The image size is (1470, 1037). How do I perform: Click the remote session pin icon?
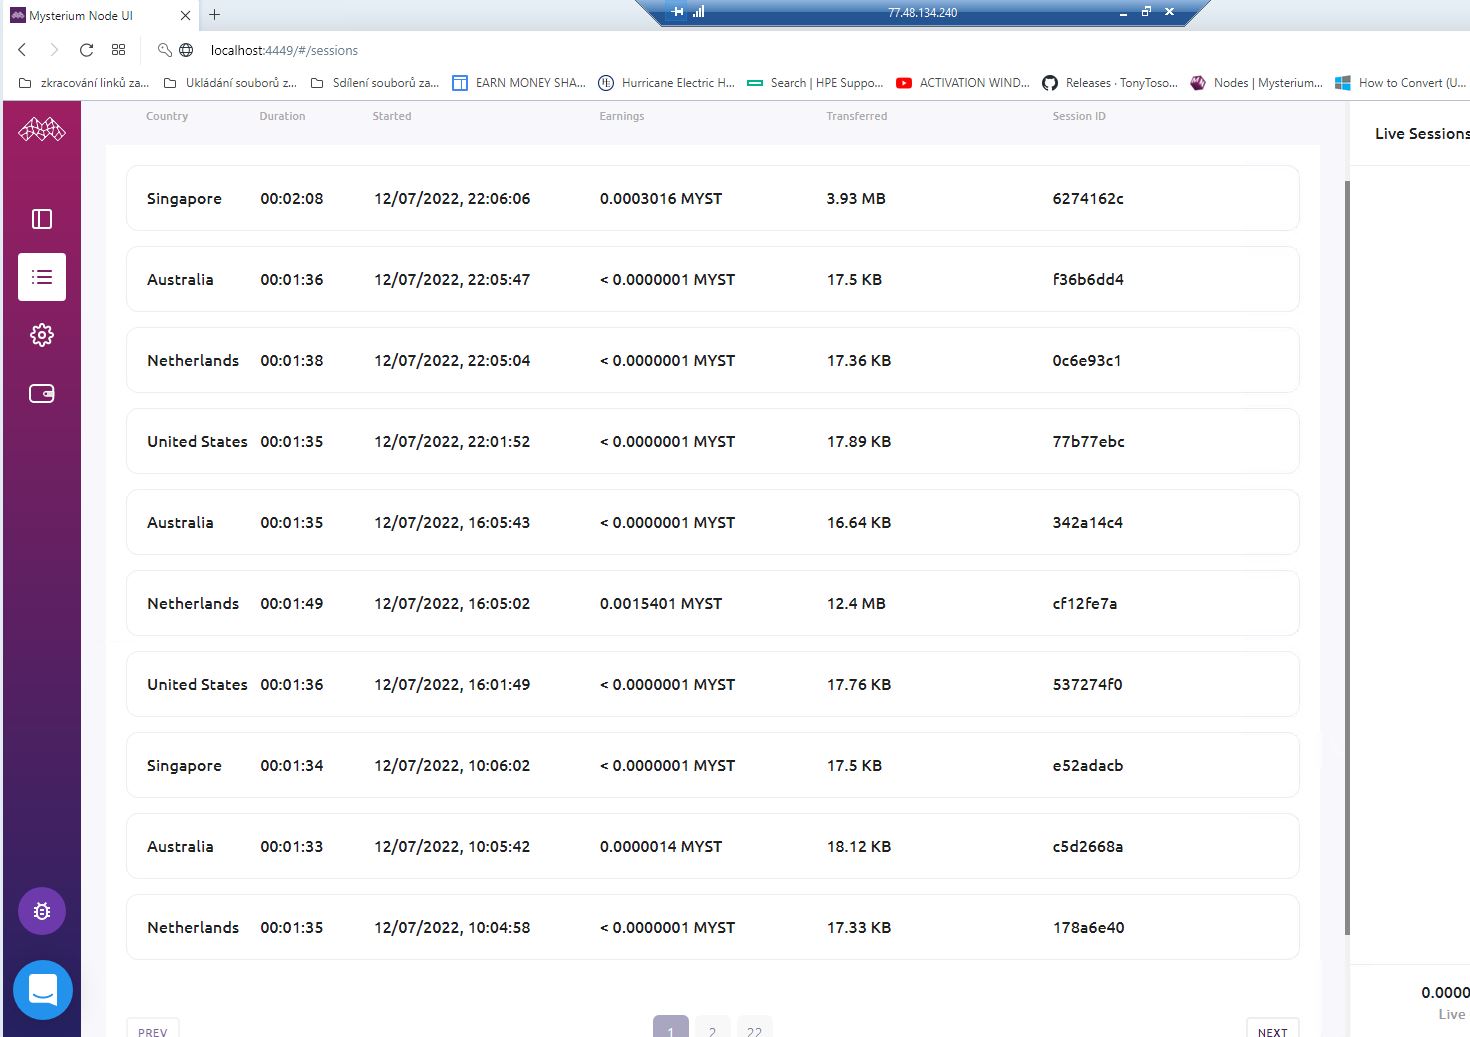(x=677, y=12)
